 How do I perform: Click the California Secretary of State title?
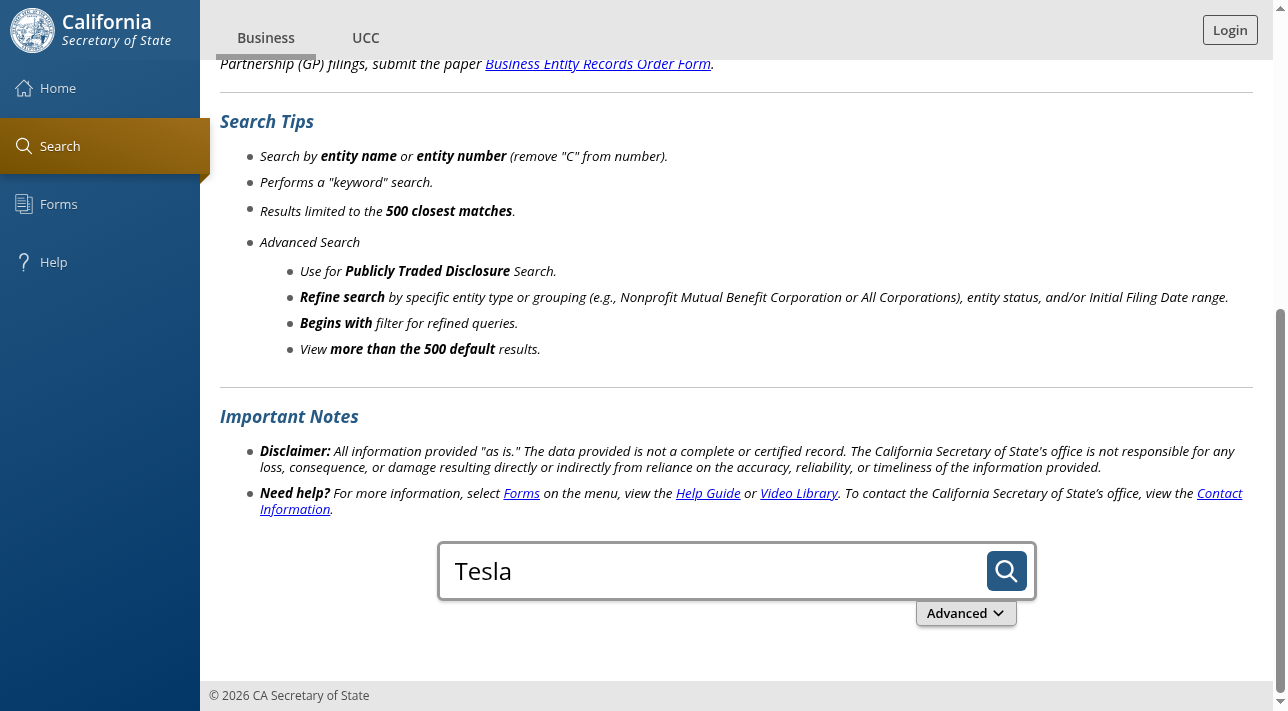pyautogui.click(x=117, y=30)
